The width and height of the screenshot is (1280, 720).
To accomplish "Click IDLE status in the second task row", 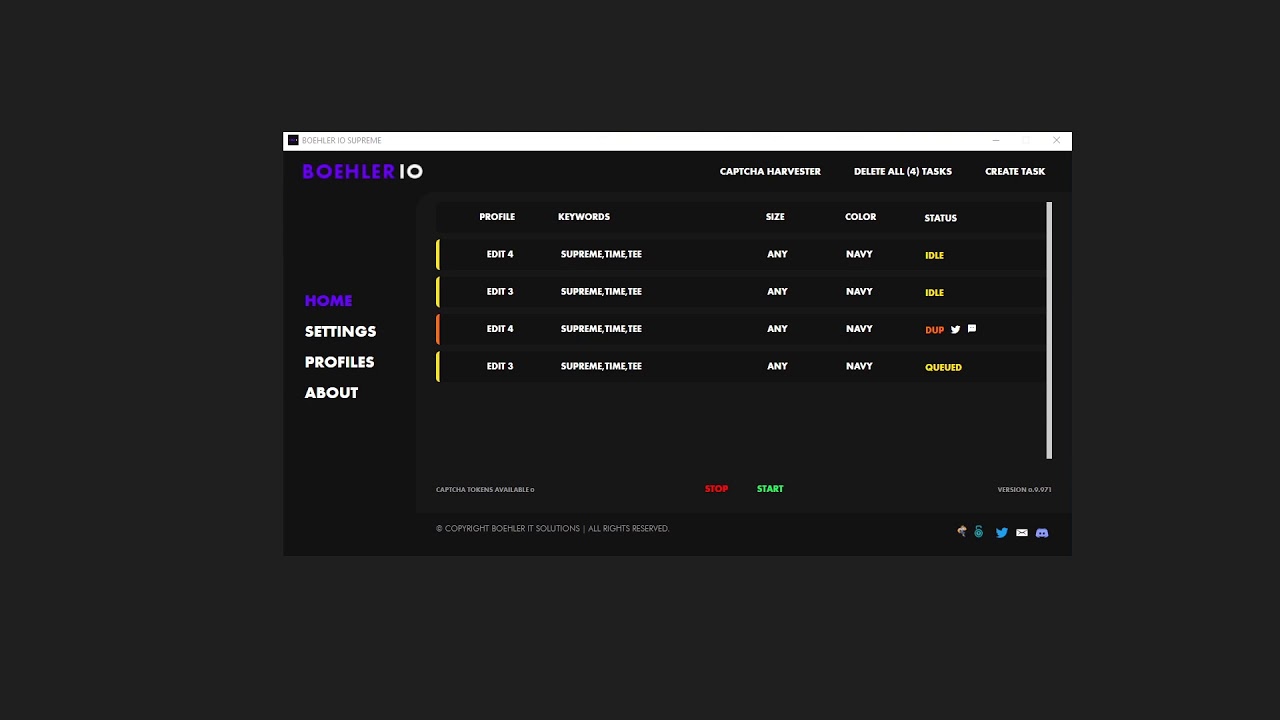I will click(x=934, y=293).
